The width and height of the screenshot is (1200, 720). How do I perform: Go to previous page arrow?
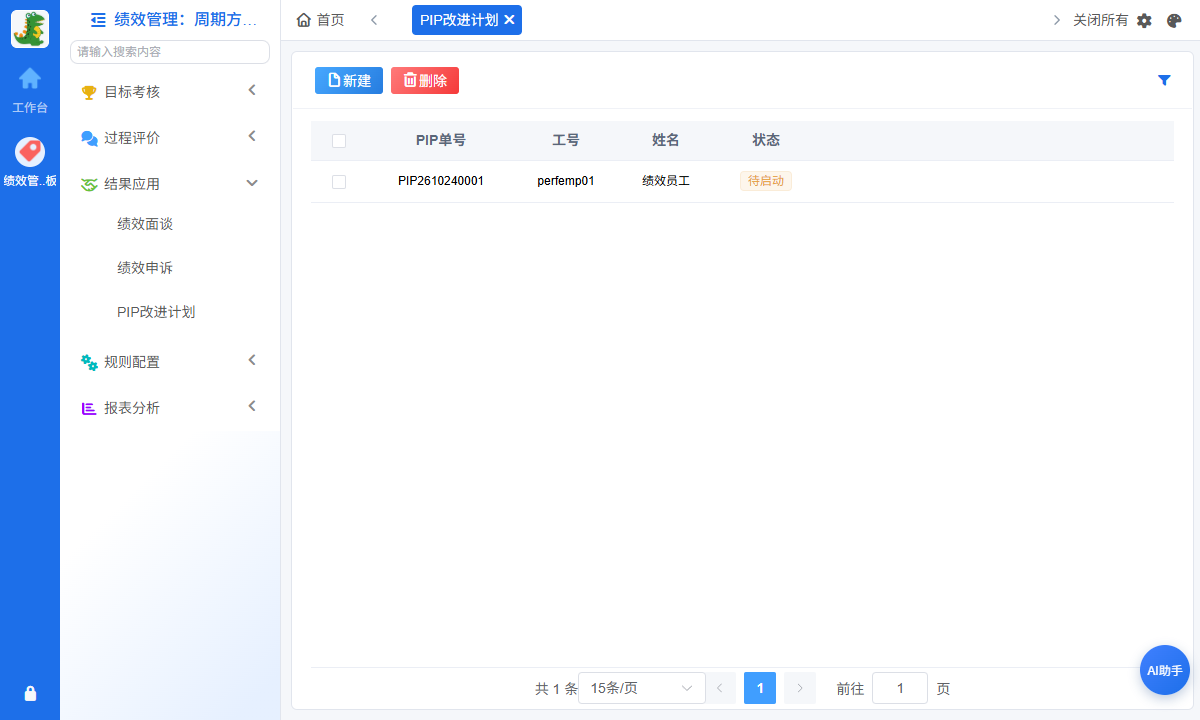coord(720,688)
